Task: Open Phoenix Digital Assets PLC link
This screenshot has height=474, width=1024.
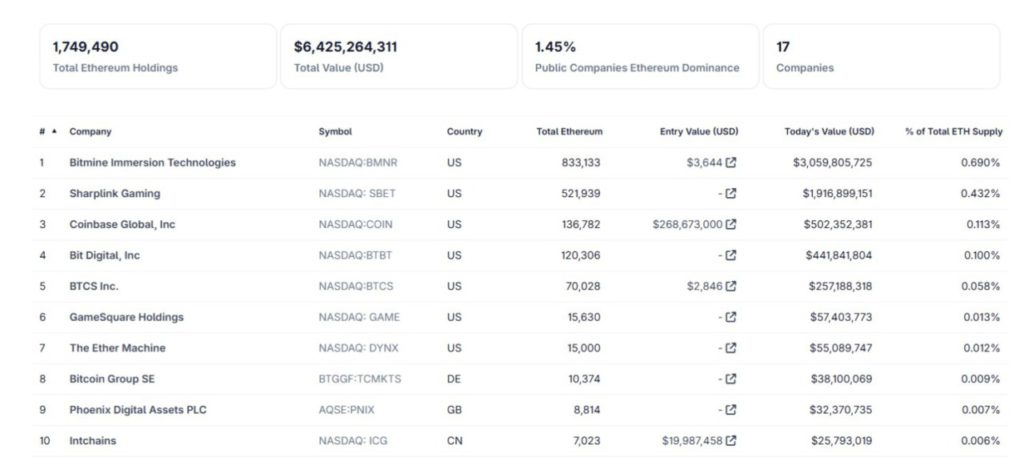Action: pyautogui.click(x=137, y=410)
